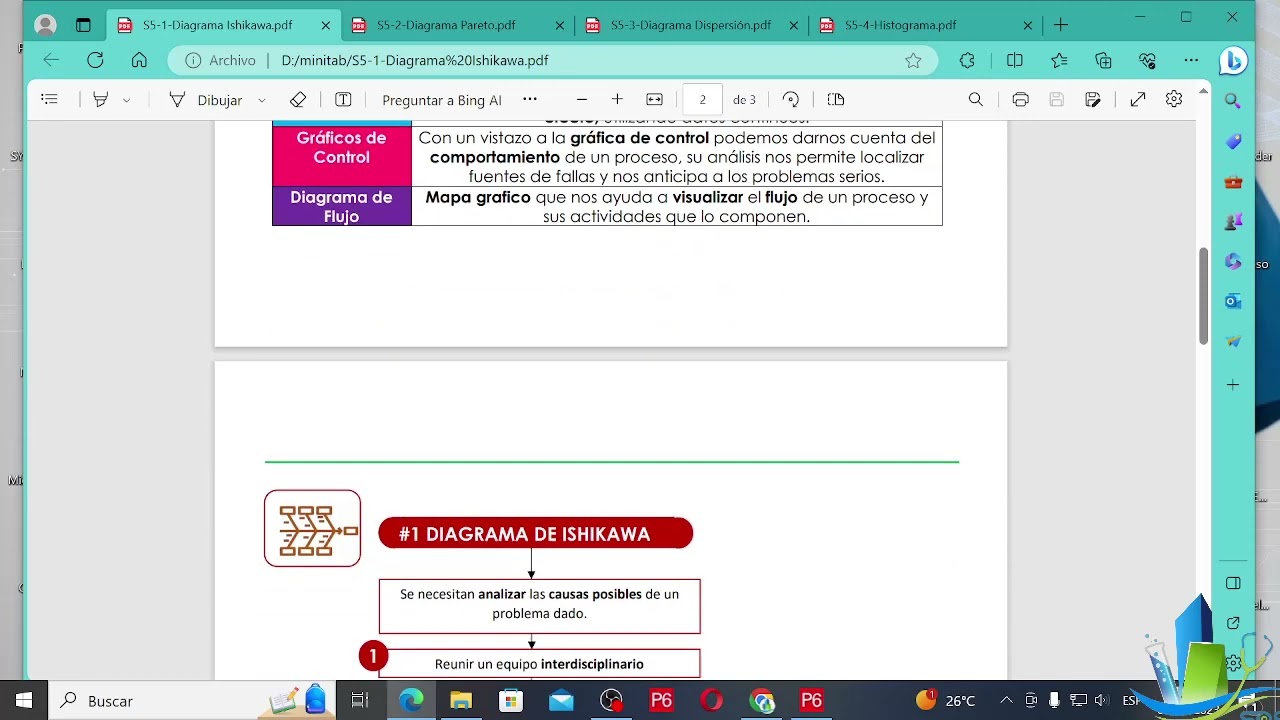1280x720 pixels.
Task: Toggle fit to width view
Action: point(655,99)
